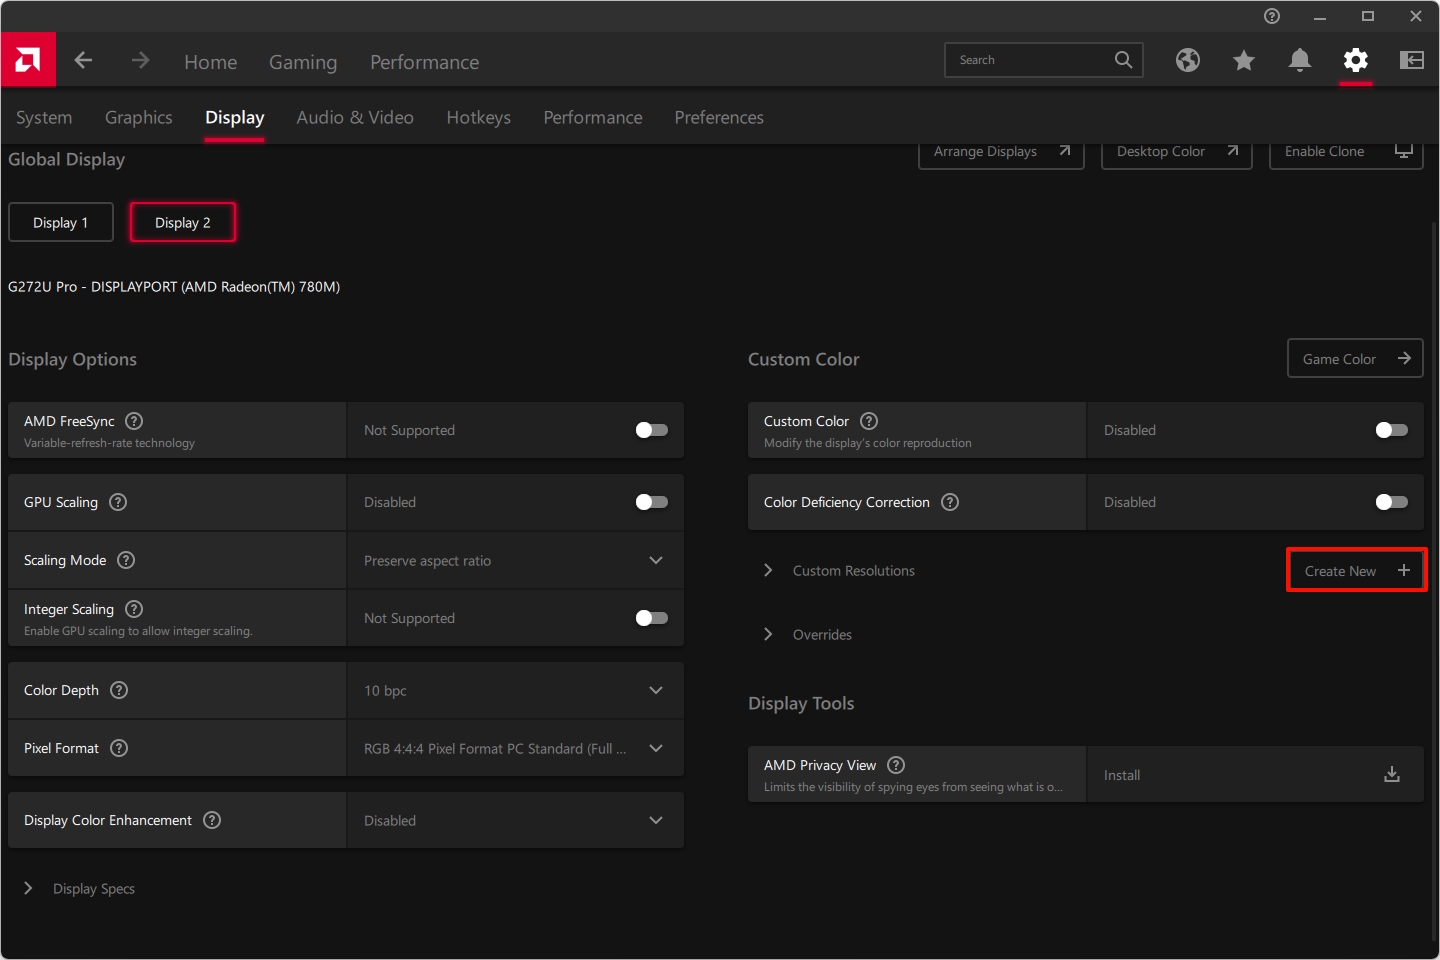Open settings gear icon
The height and width of the screenshot is (960, 1440).
(x=1355, y=61)
